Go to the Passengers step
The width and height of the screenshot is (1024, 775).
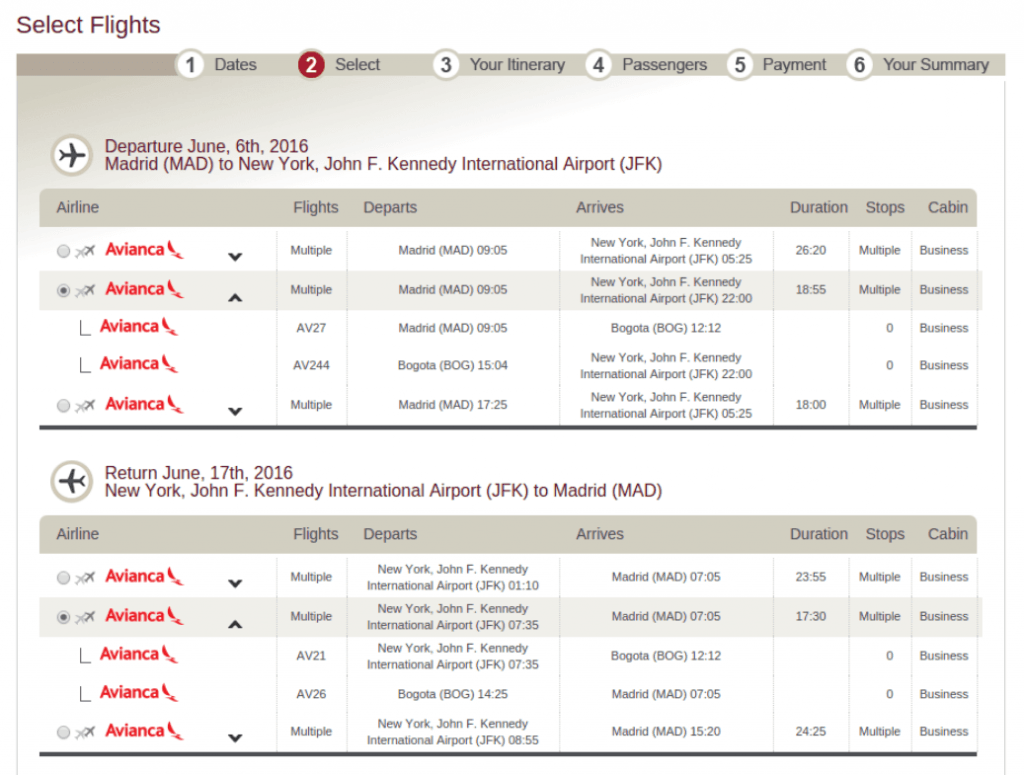click(664, 65)
